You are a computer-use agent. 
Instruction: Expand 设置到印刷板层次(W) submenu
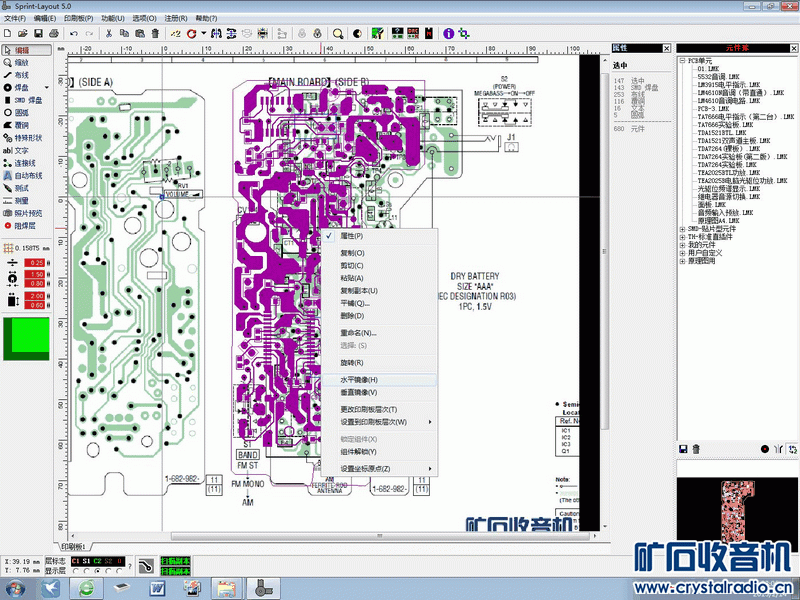click(380, 422)
